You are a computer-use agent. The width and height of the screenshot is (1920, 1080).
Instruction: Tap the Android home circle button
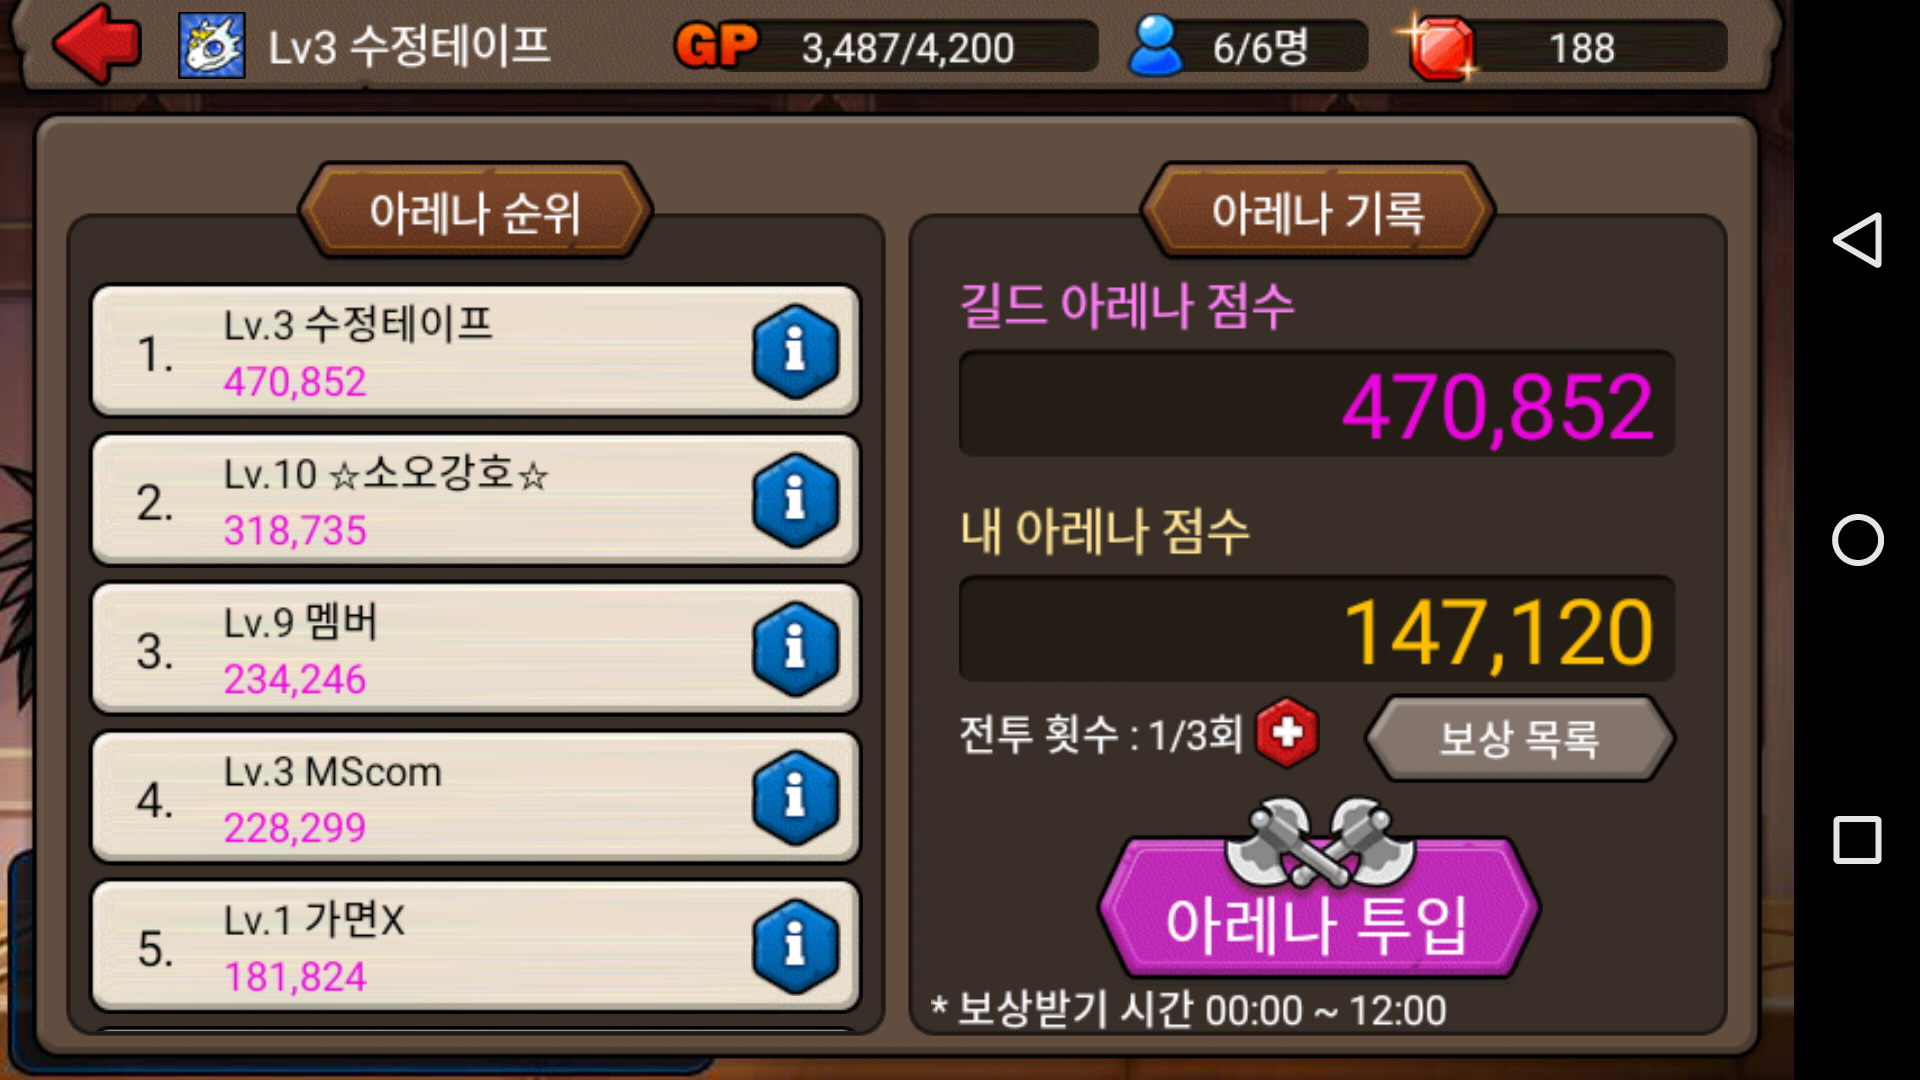point(1857,540)
